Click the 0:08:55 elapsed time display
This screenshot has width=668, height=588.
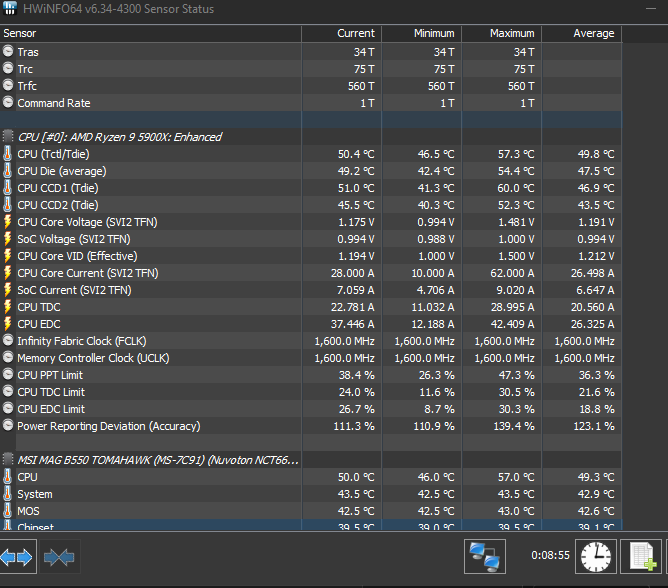pyautogui.click(x=550, y=555)
